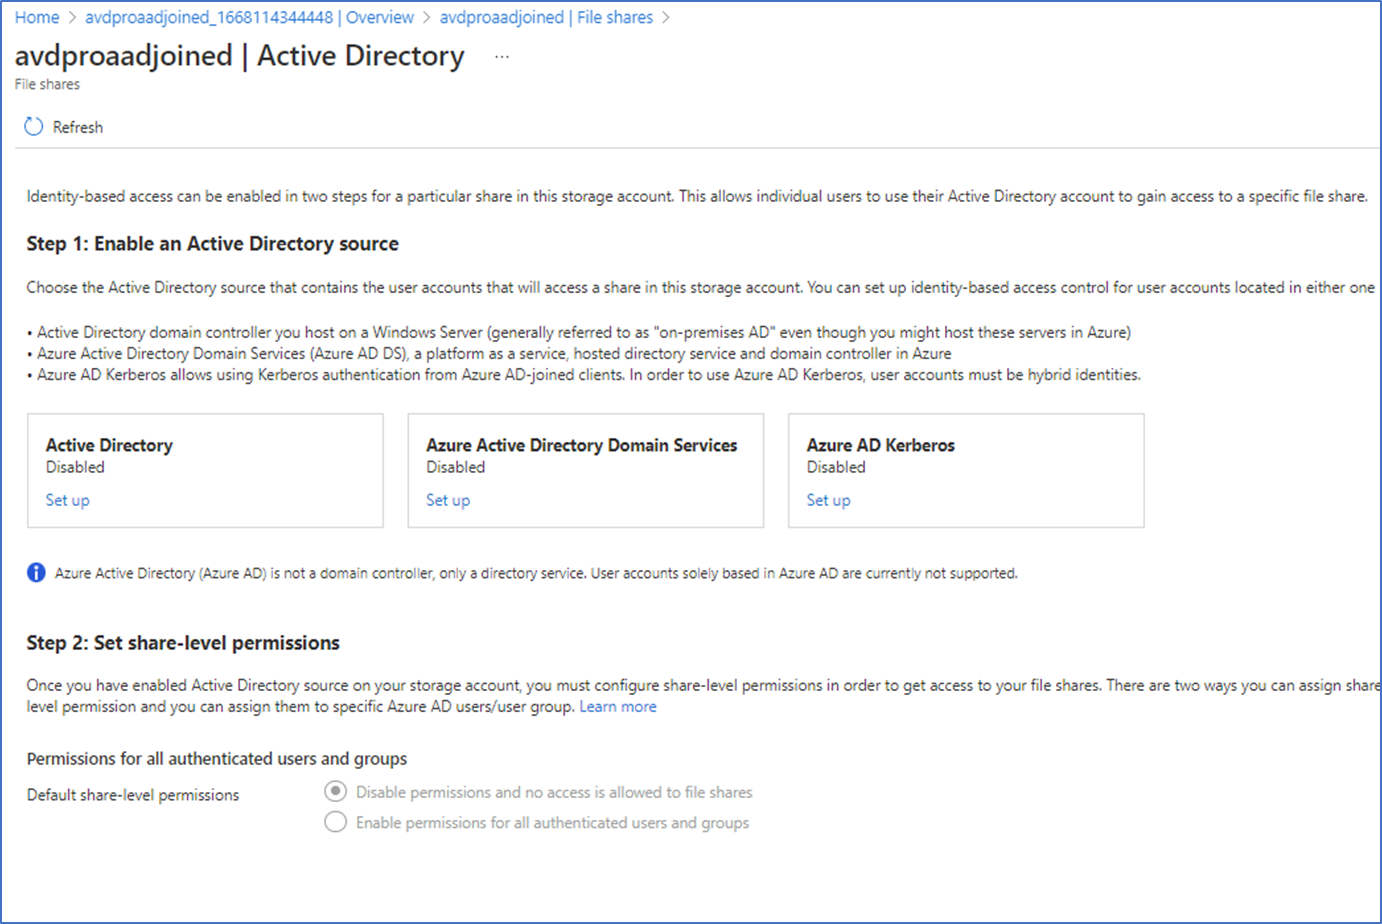Click the Default share-level permissions label
Screen dimensions: 1382x924
pos(133,795)
